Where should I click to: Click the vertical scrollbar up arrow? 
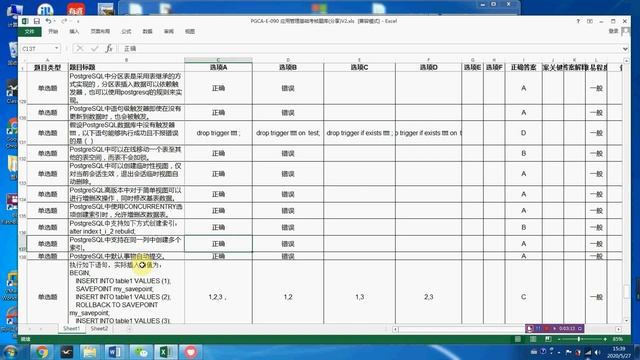pyautogui.click(x=627, y=61)
